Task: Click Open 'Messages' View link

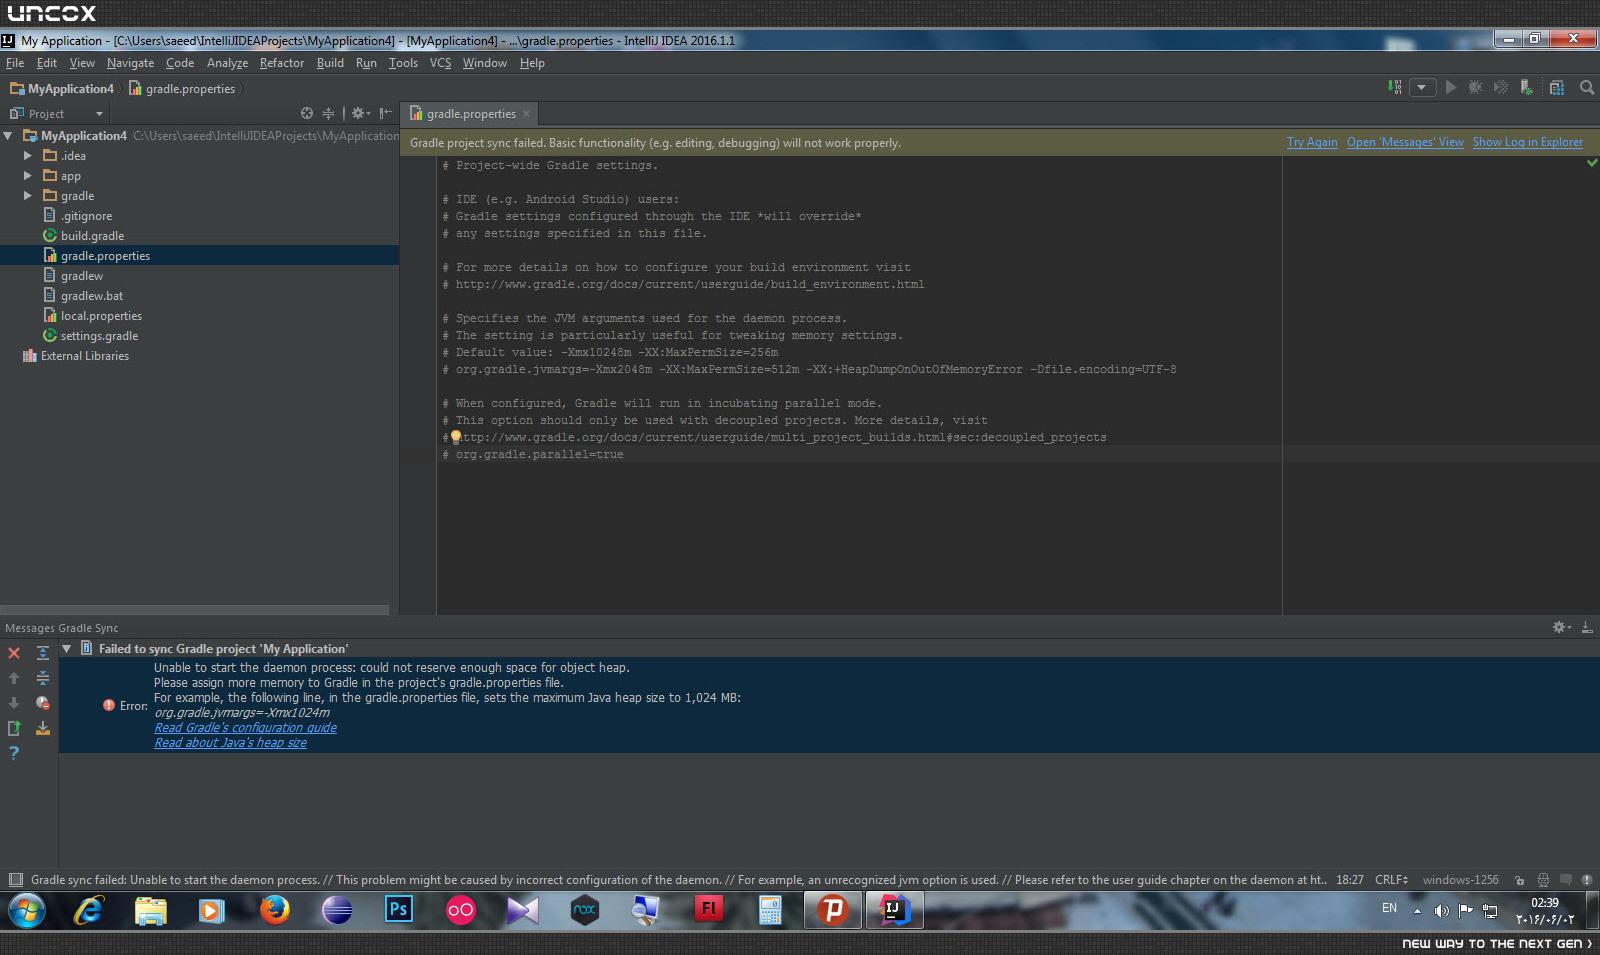Action: 1405,142
